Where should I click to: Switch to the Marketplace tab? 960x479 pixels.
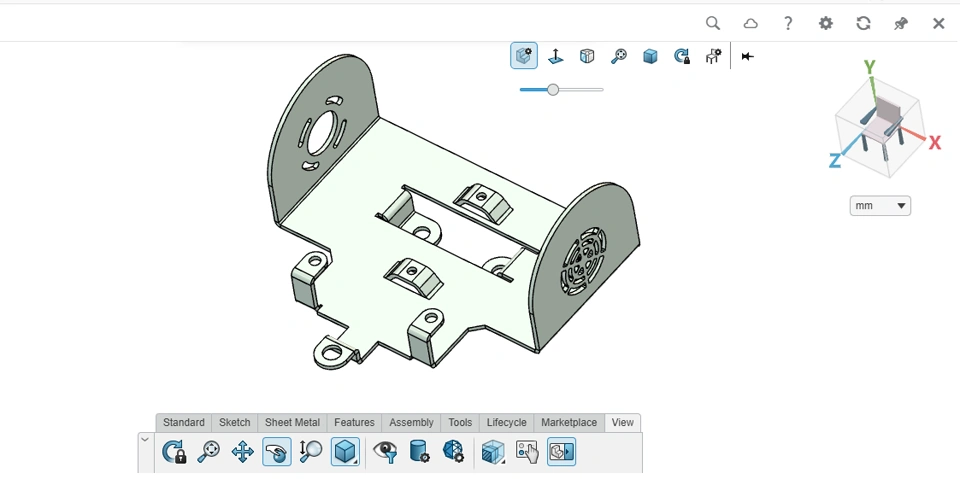[x=569, y=423]
